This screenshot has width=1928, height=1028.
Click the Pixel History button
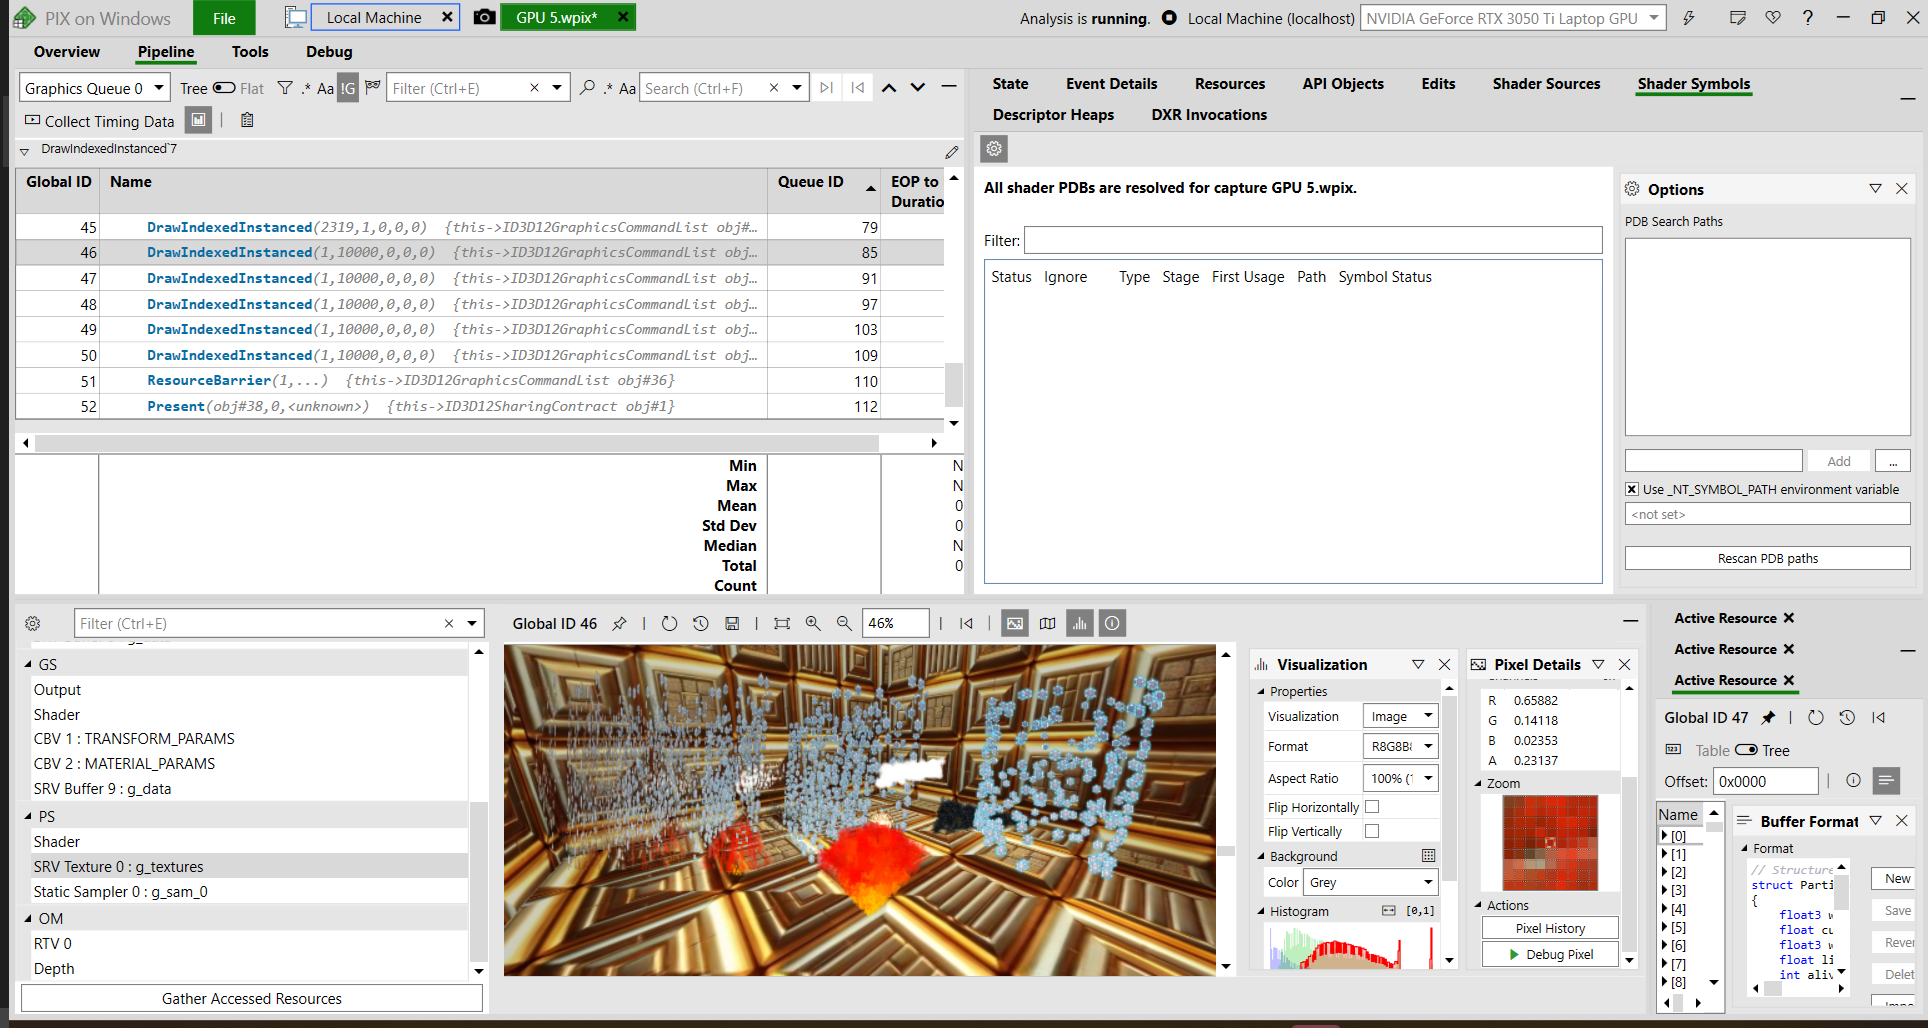tap(1550, 928)
